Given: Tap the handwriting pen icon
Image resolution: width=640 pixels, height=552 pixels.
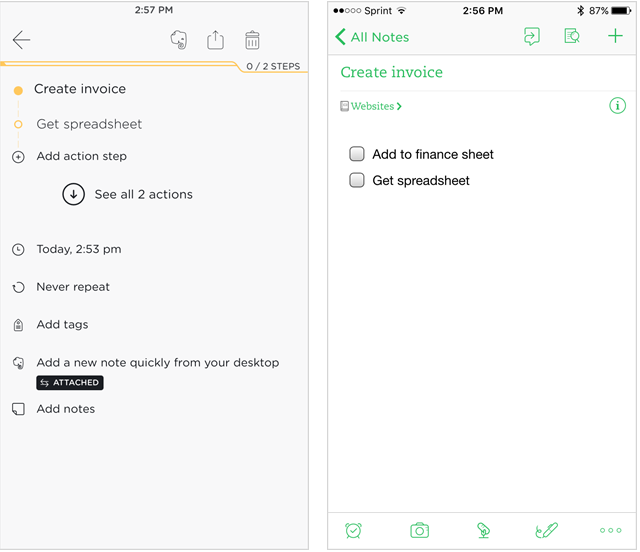Looking at the screenshot, I should (546, 530).
